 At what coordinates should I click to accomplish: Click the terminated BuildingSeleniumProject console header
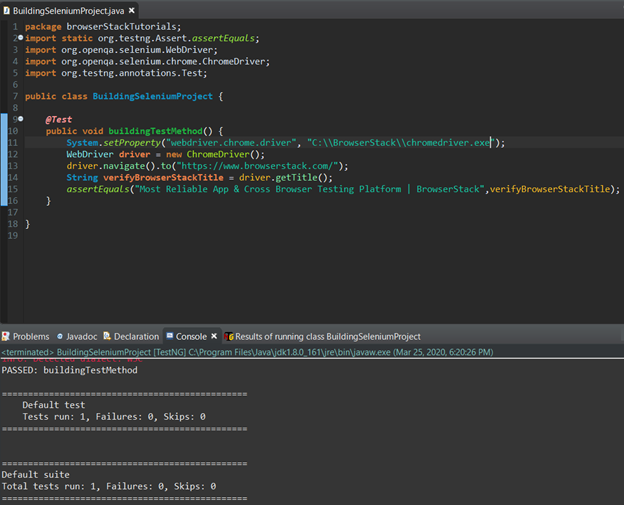pyautogui.click(x=247, y=352)
